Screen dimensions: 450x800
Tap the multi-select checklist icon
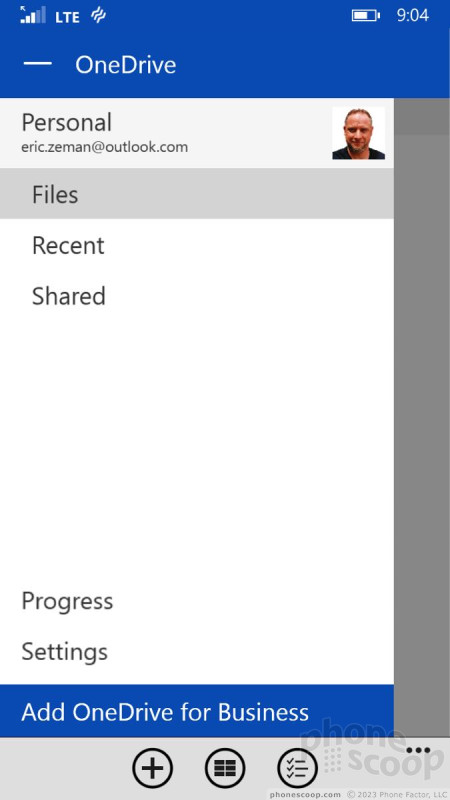(x=297, y=768)
